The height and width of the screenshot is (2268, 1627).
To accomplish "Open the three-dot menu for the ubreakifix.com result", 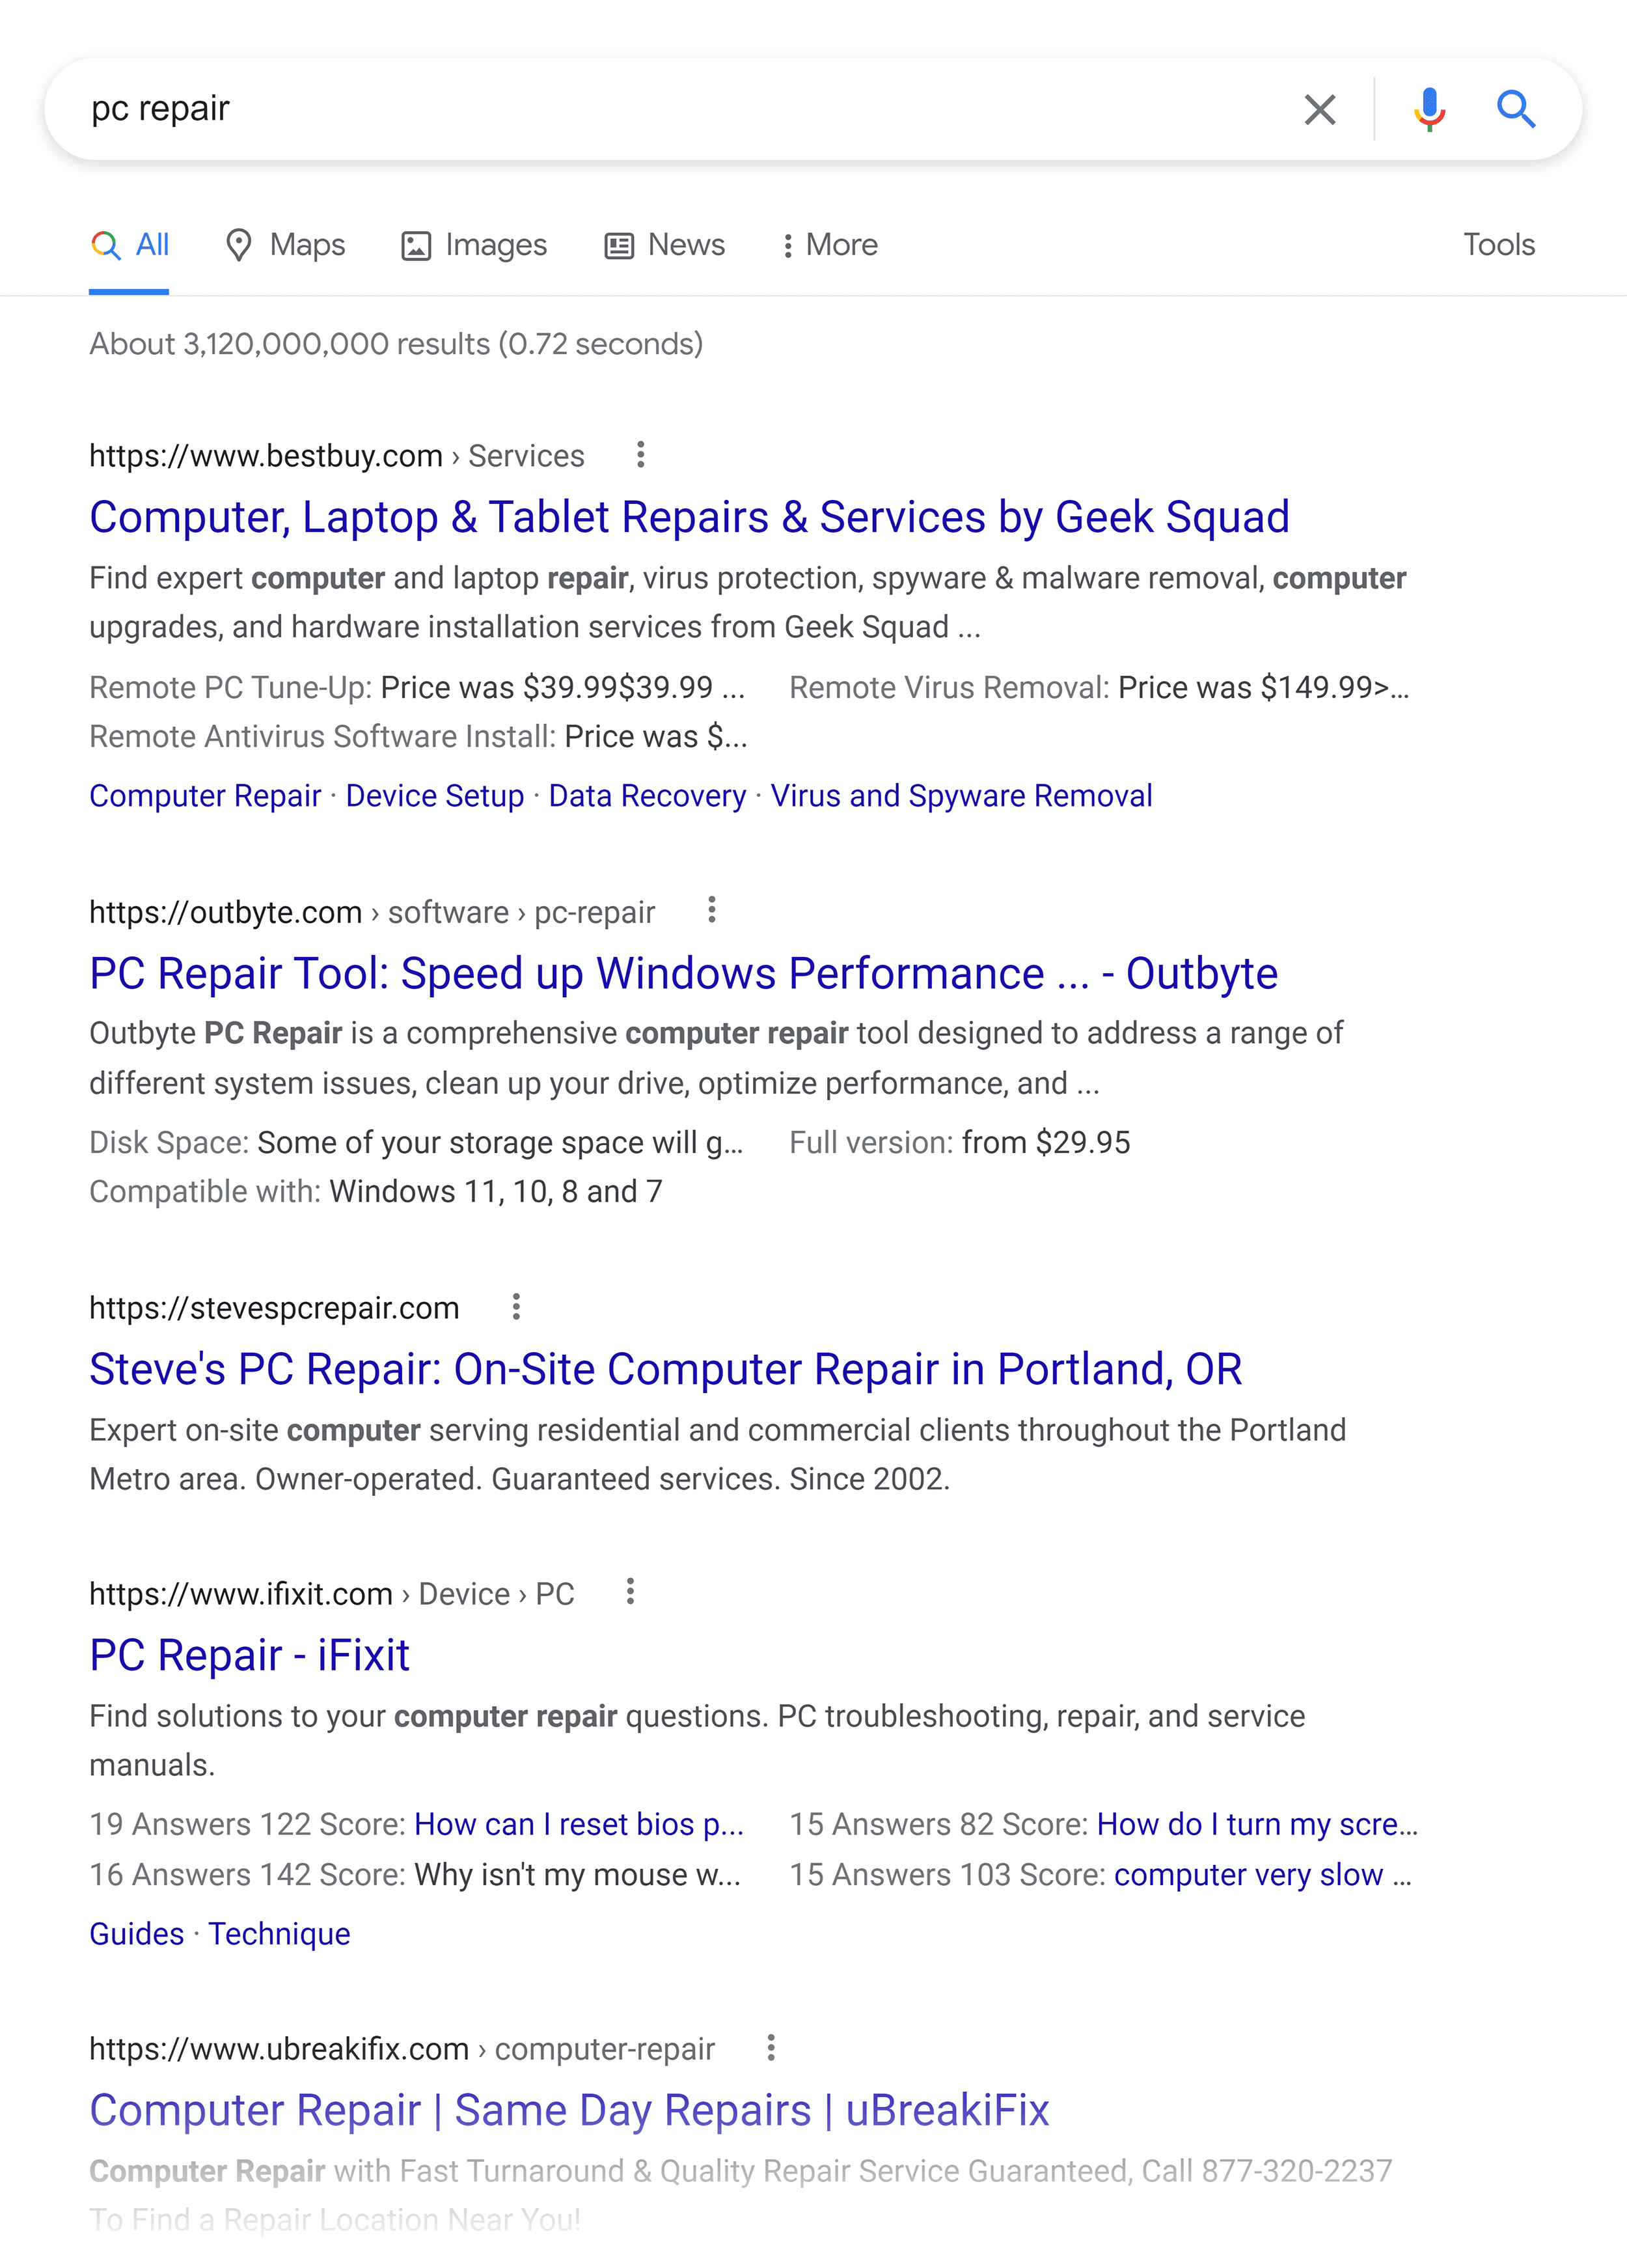I will 771,2047.
